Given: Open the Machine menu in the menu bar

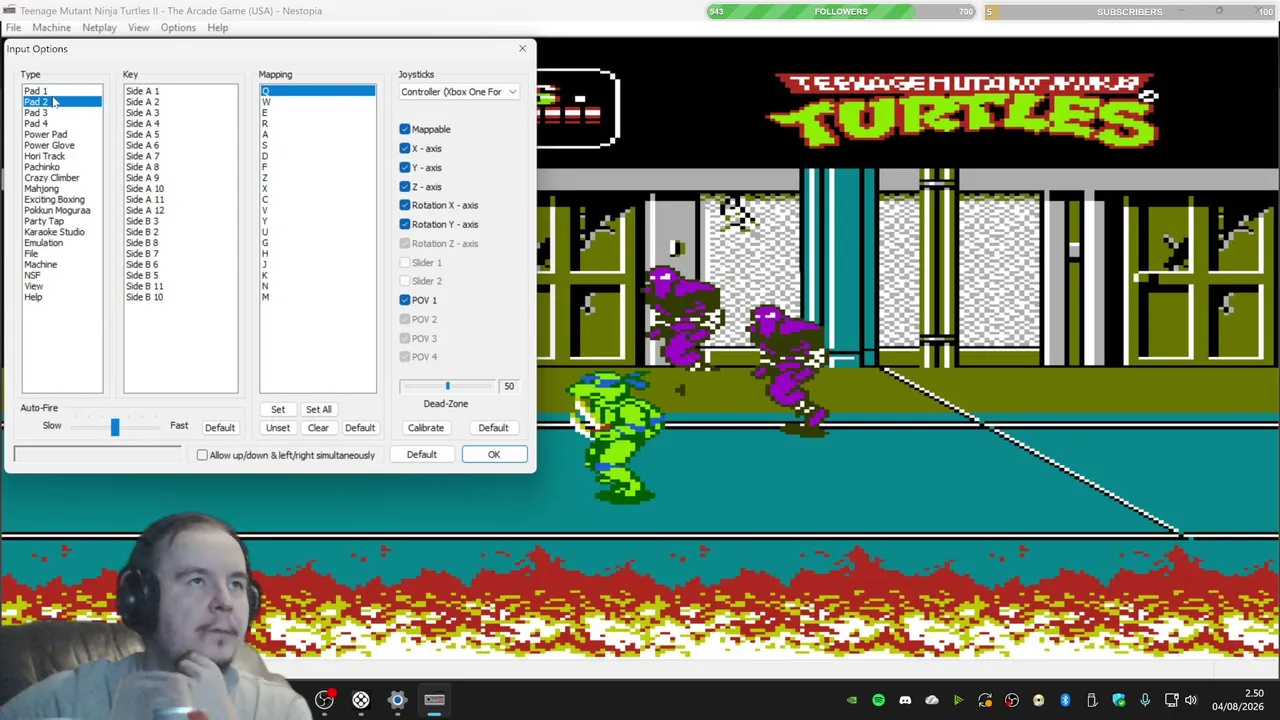Looking at the screenshot, I should click(51, 28).
